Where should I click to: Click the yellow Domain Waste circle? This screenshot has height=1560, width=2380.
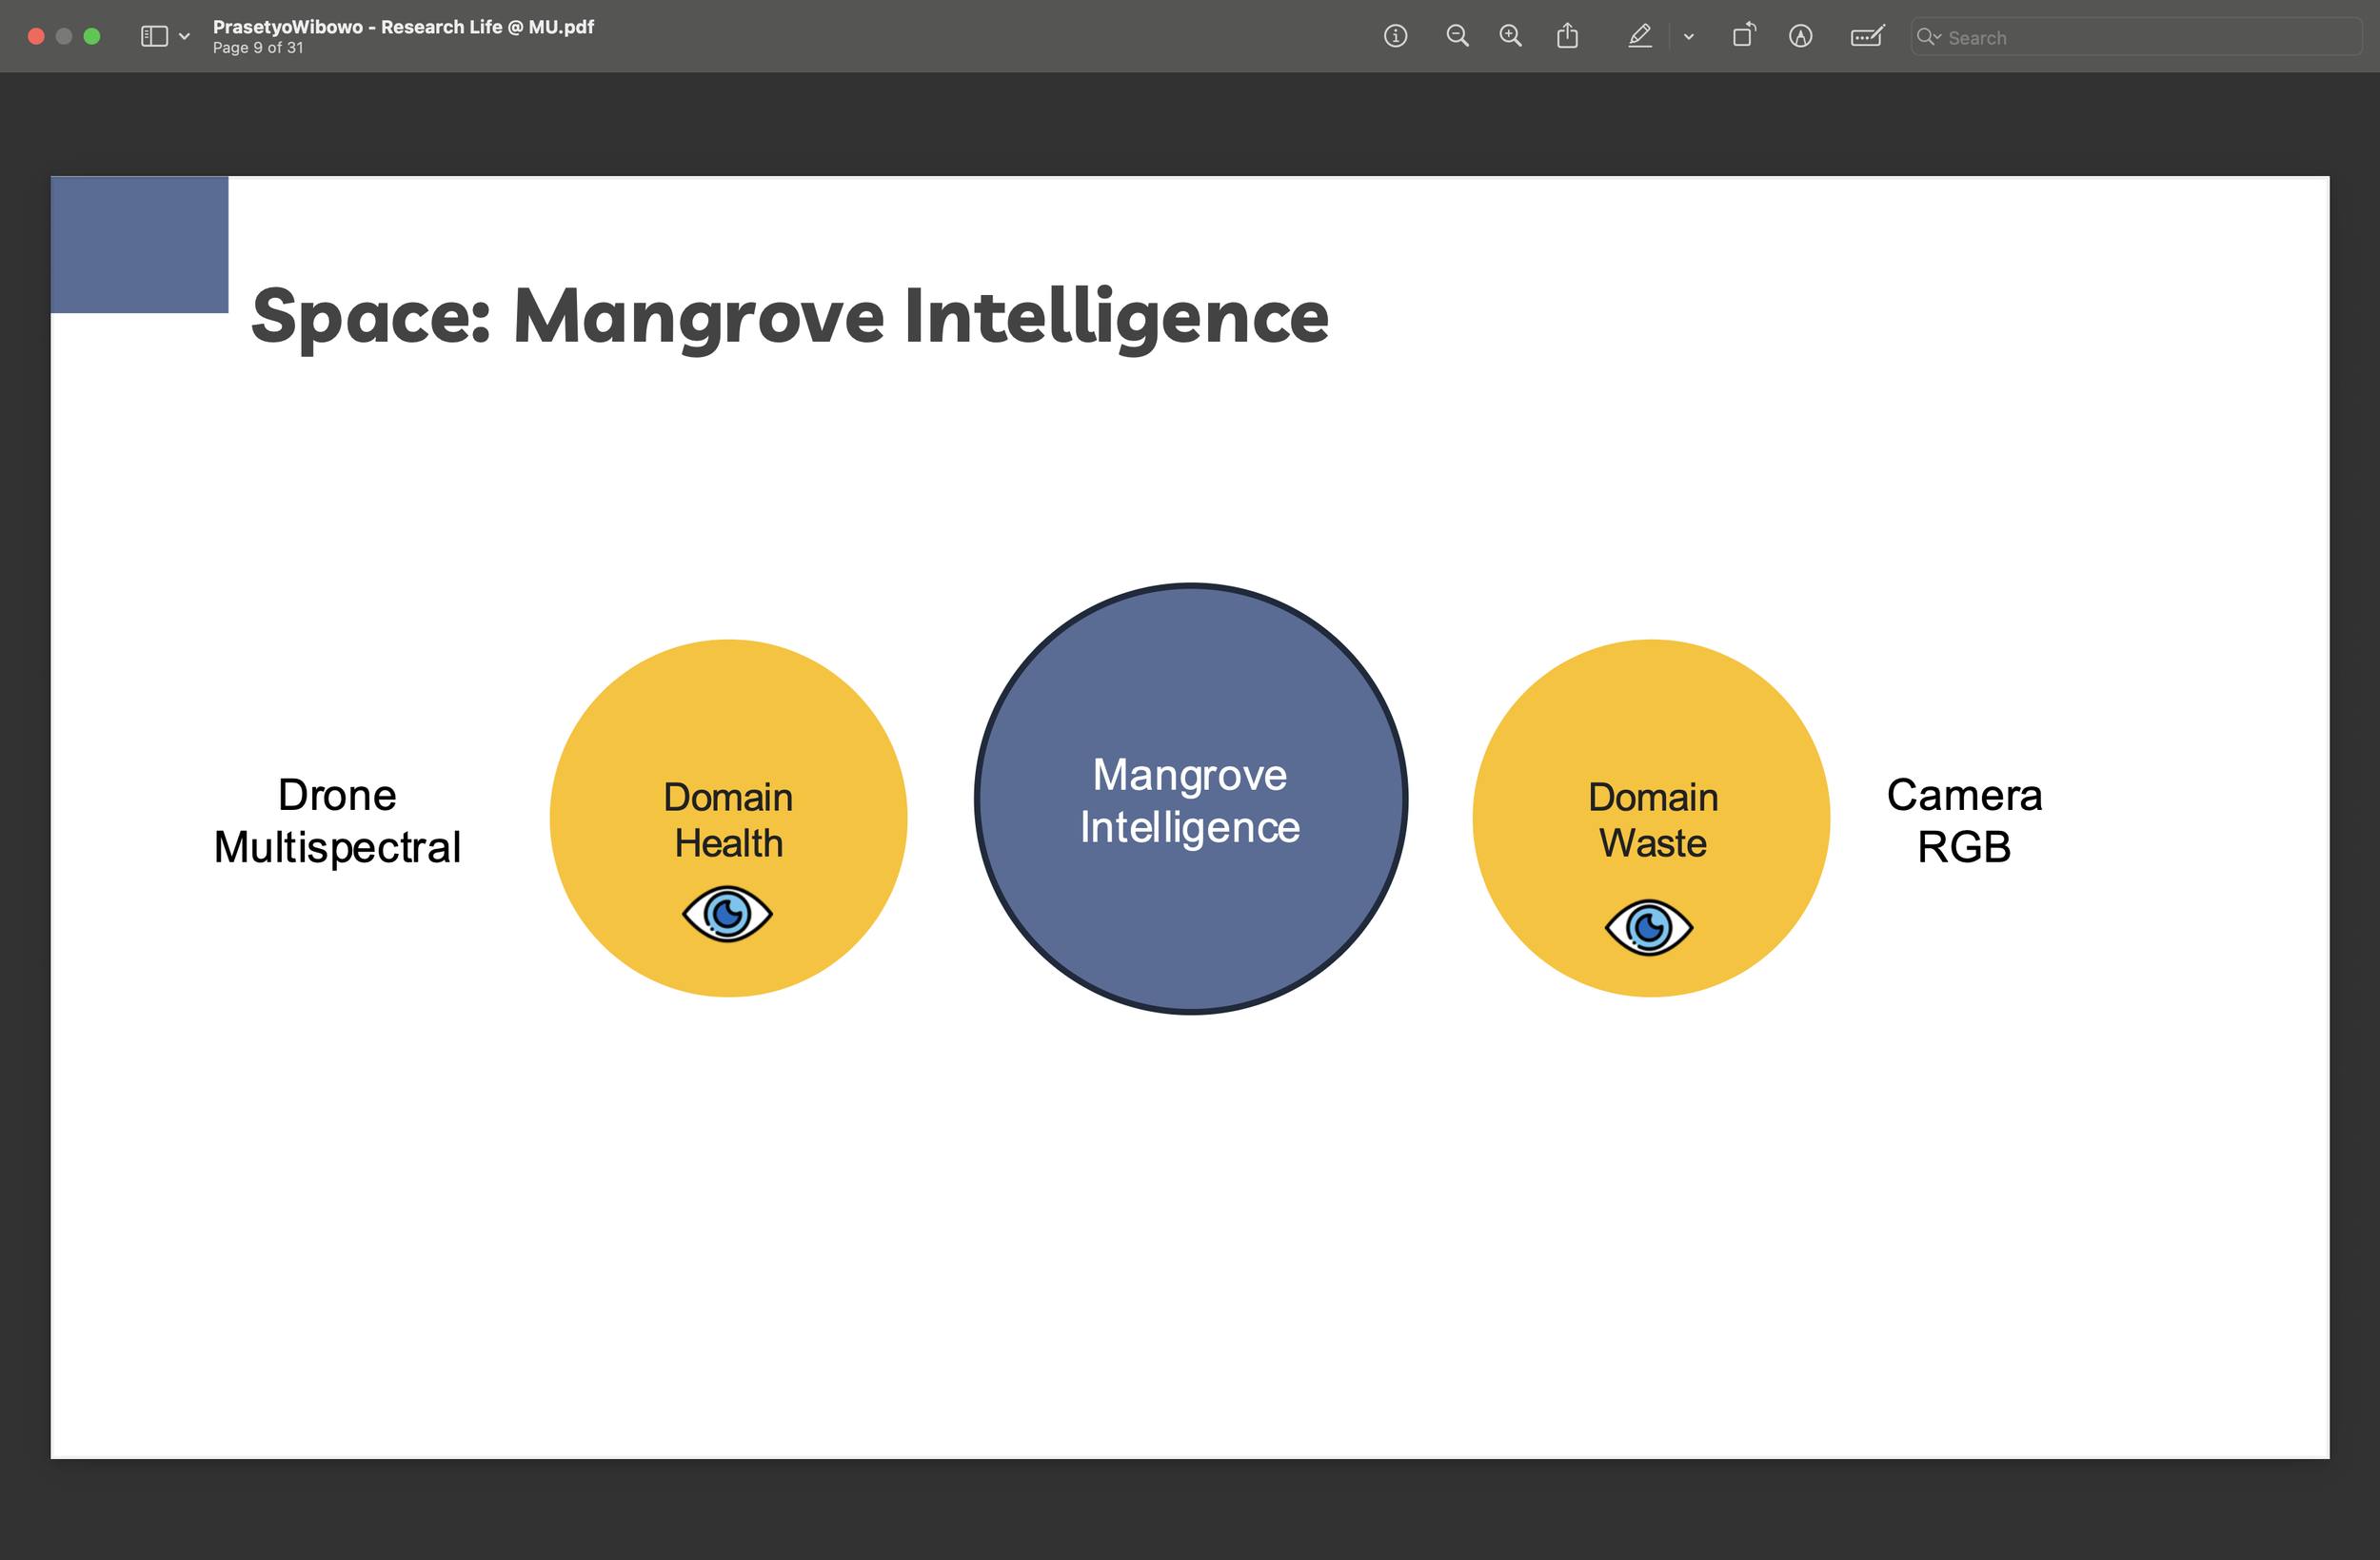point(1650,720)
